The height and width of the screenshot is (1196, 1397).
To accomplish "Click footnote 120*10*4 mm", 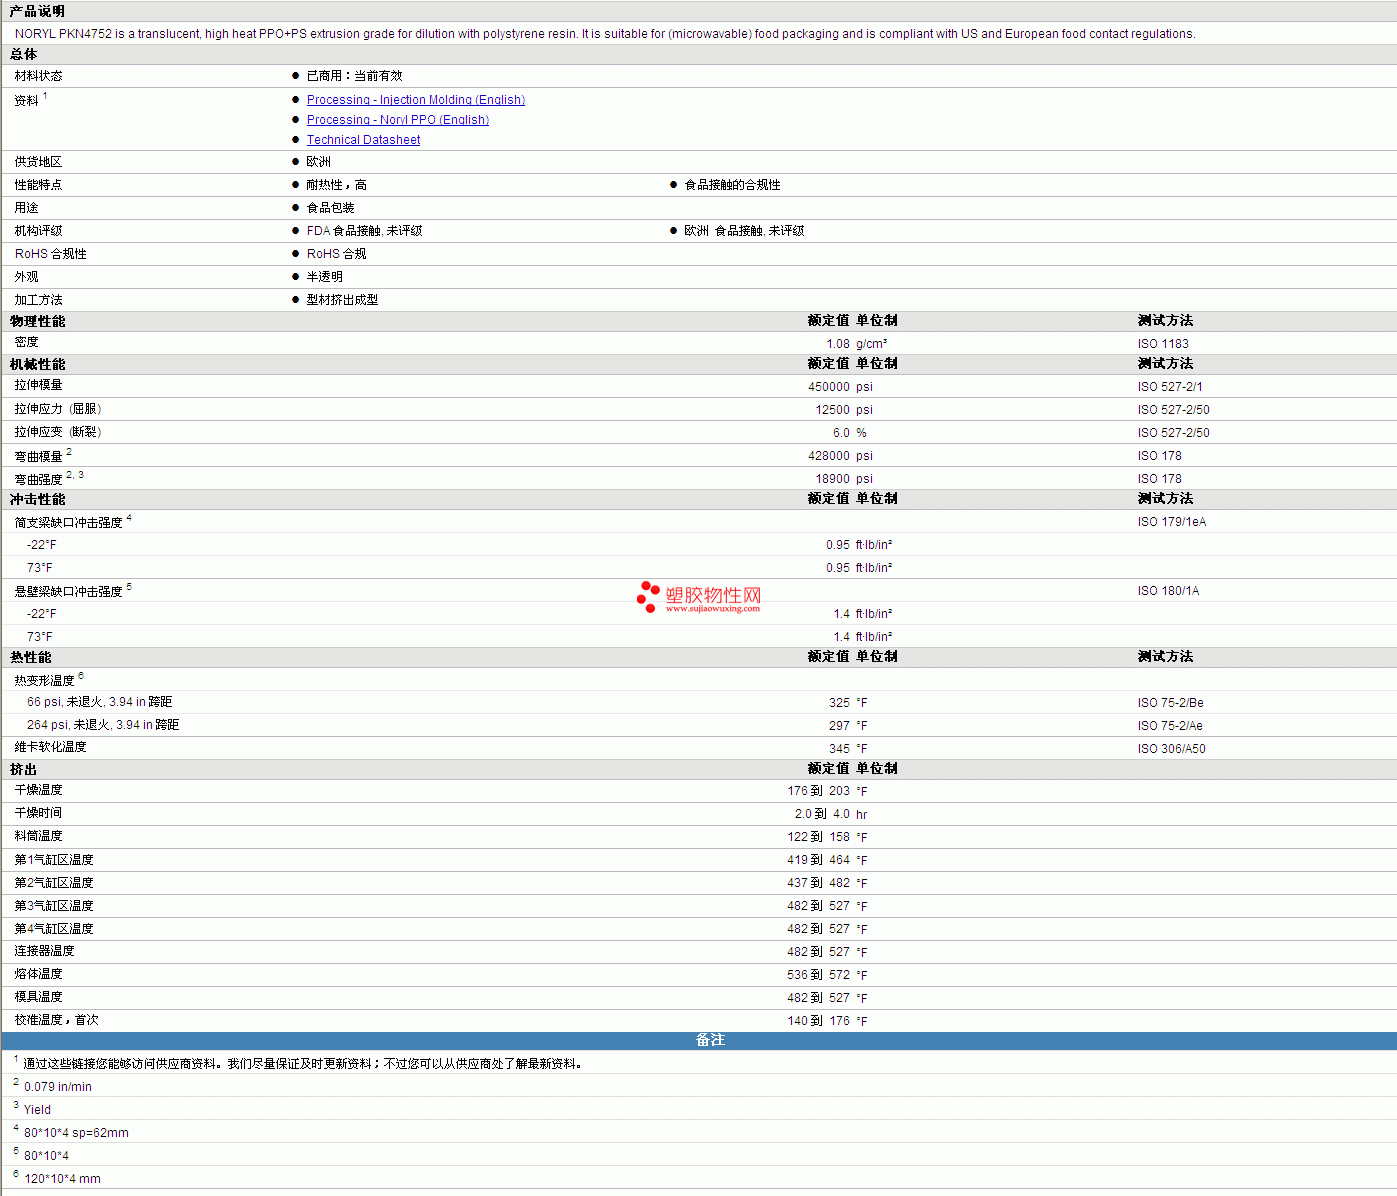I will coord(62,1179).
